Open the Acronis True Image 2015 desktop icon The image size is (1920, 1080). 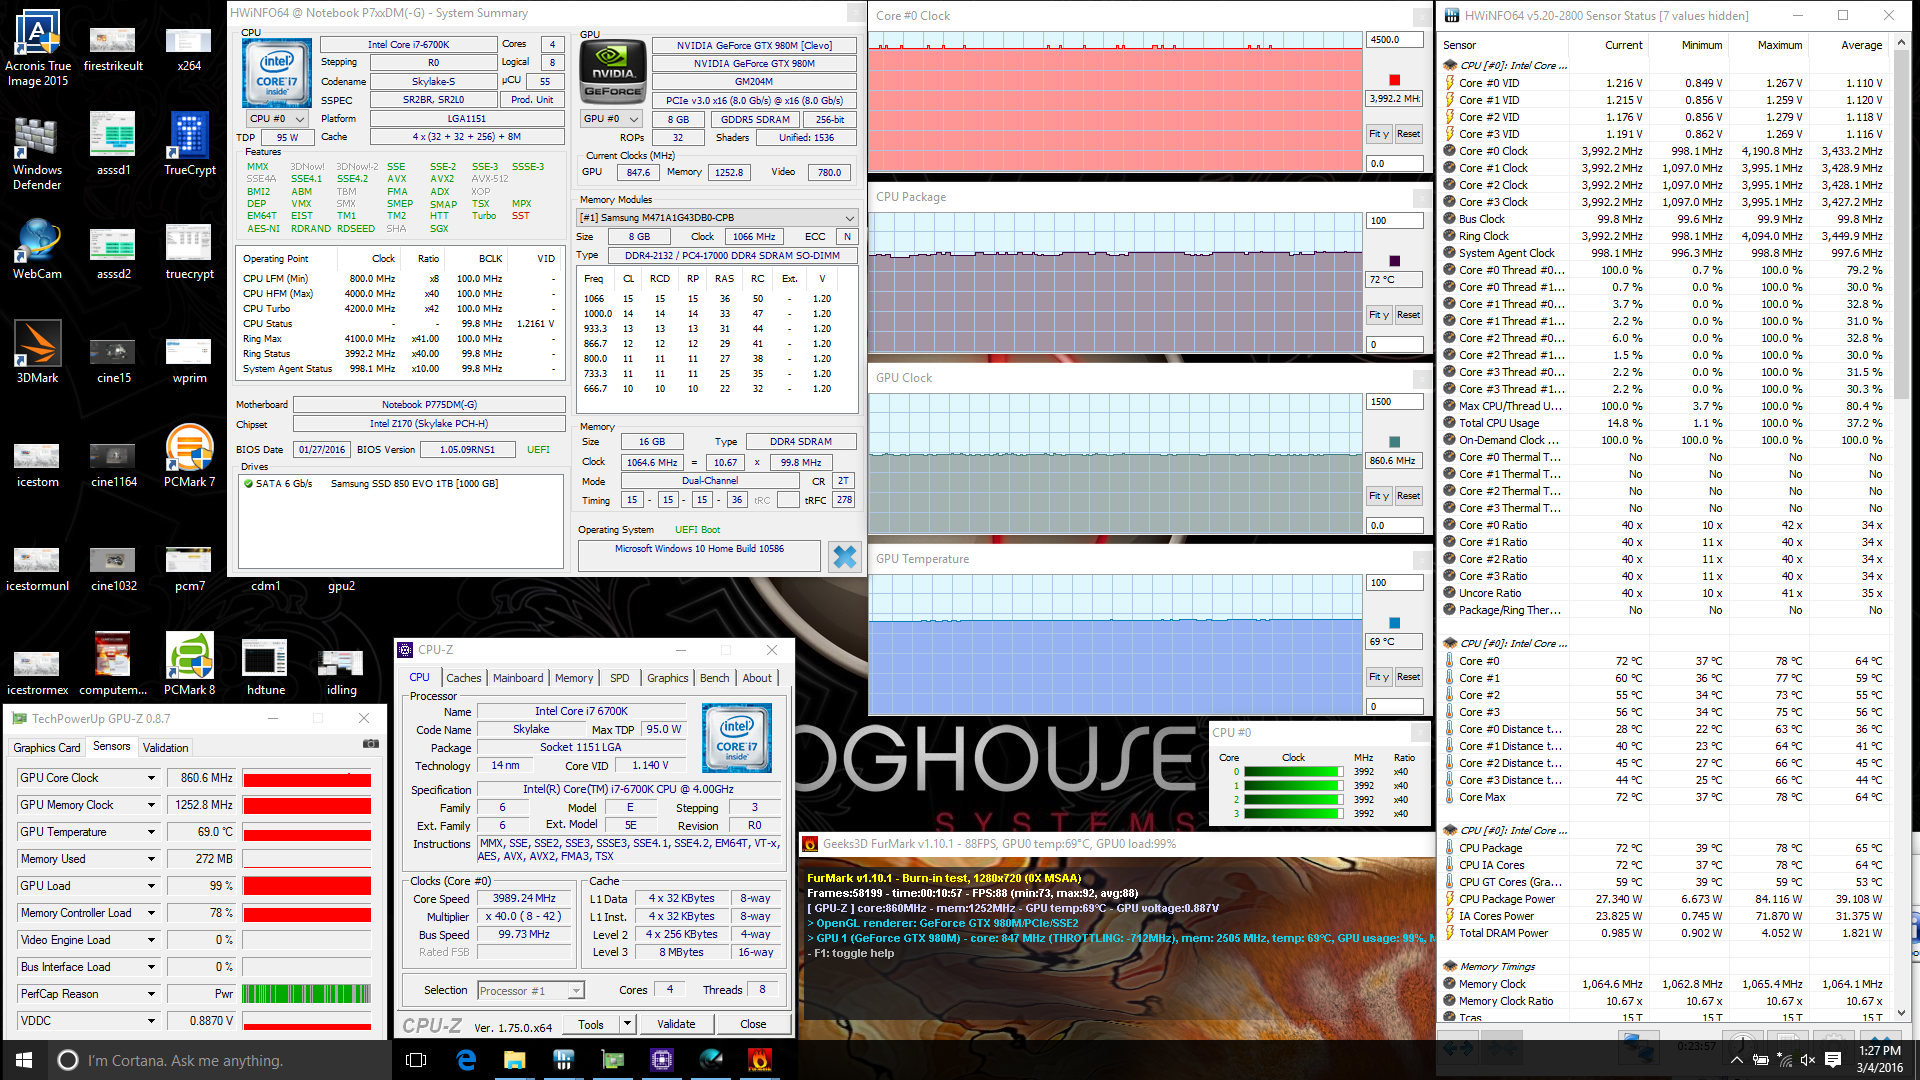38,47
